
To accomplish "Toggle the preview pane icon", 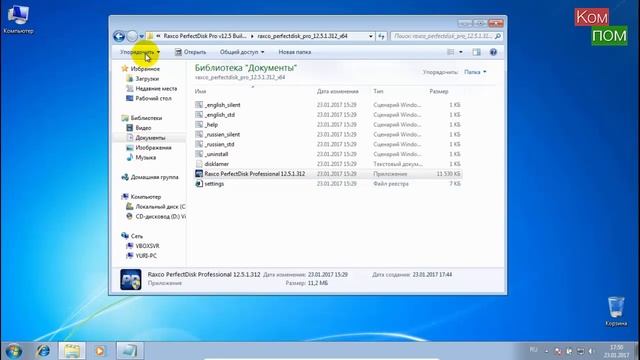I will 476,52.
